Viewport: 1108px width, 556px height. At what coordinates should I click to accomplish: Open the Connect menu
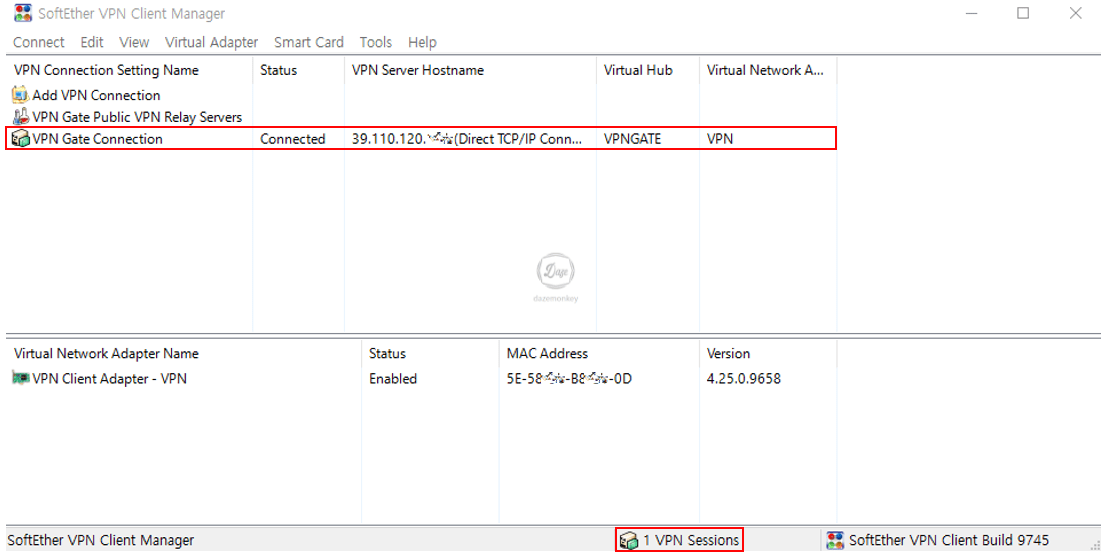tap(38, 42)
